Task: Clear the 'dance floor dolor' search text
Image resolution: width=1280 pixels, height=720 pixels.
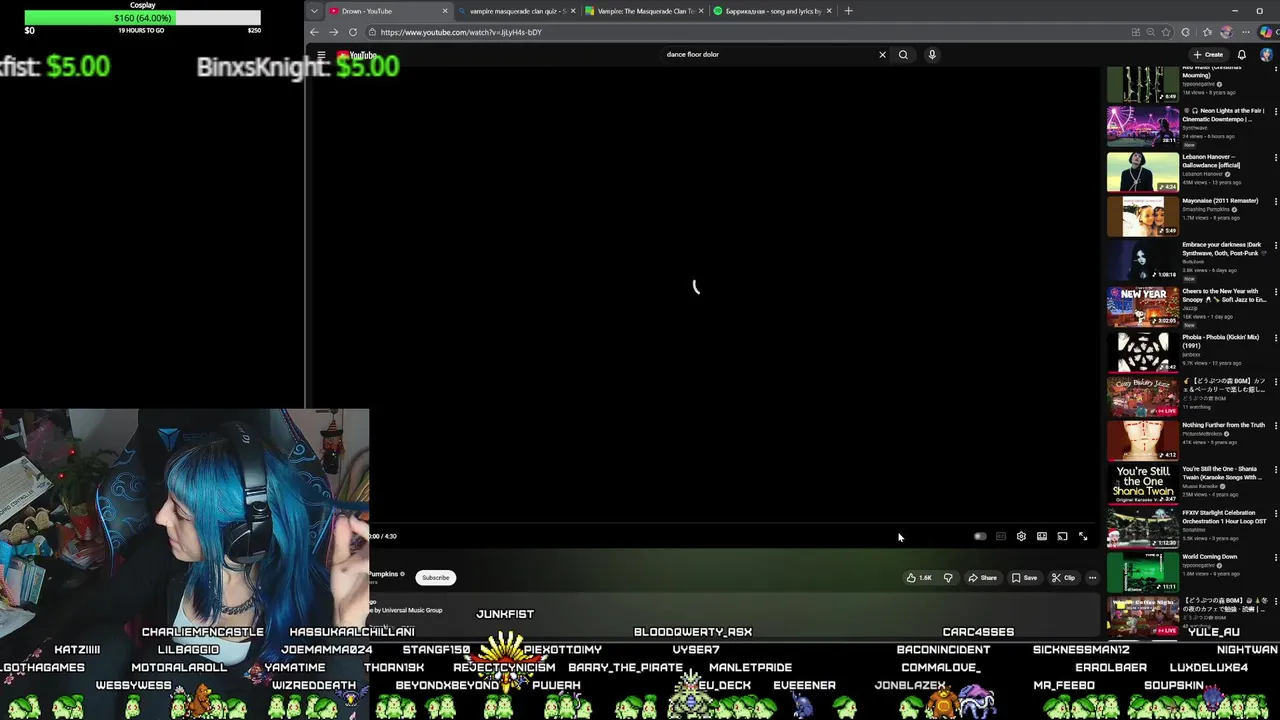Action: coord(882,55)
